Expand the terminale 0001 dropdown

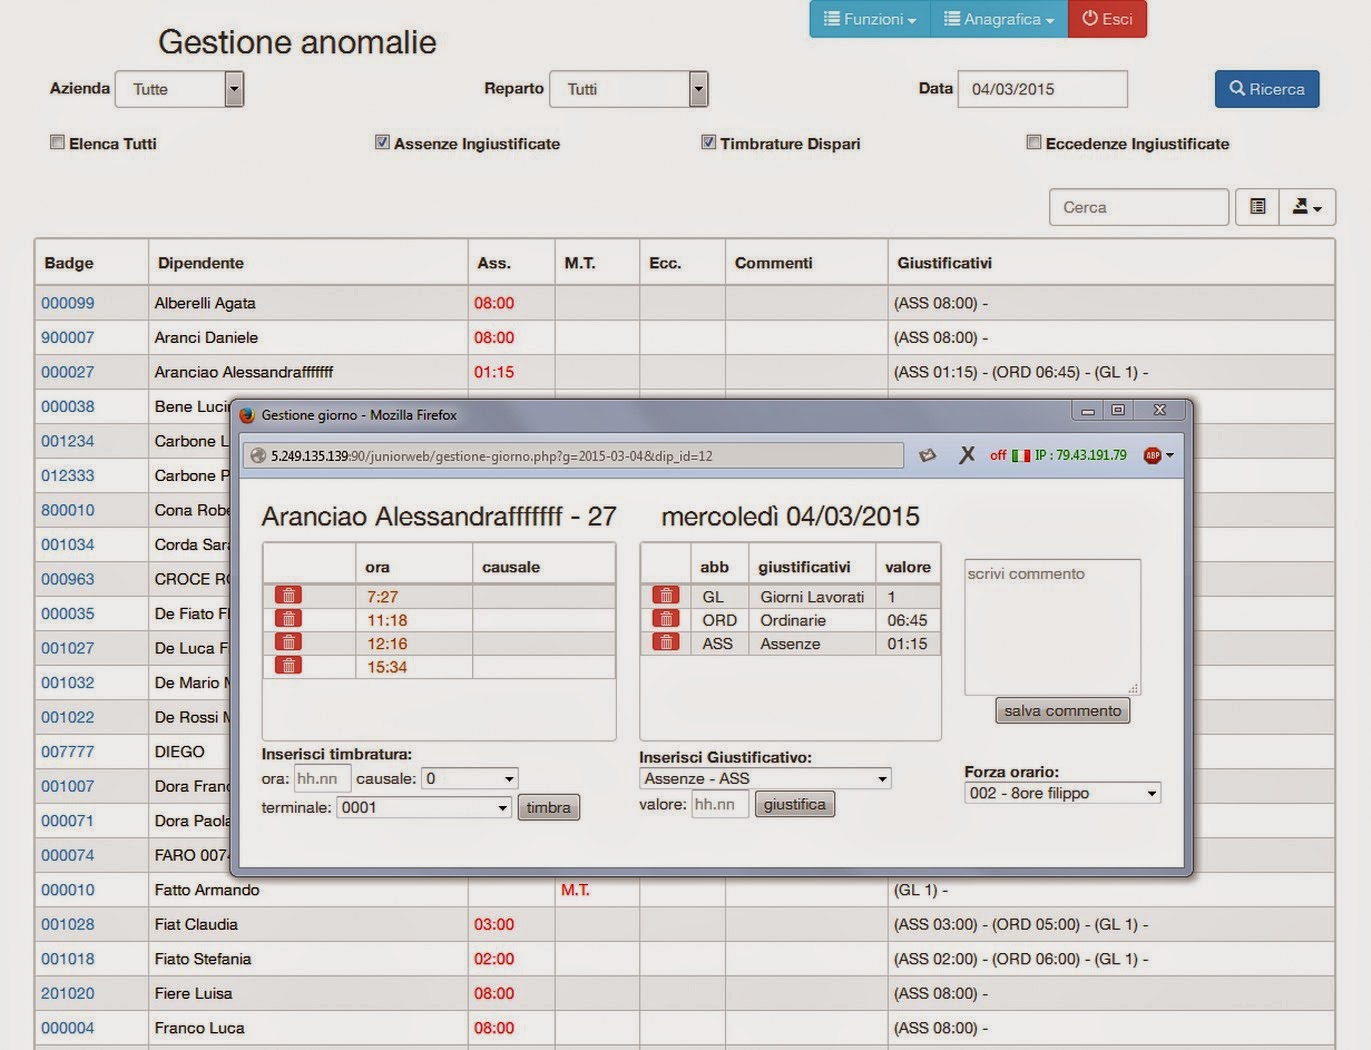pos(424,807)
